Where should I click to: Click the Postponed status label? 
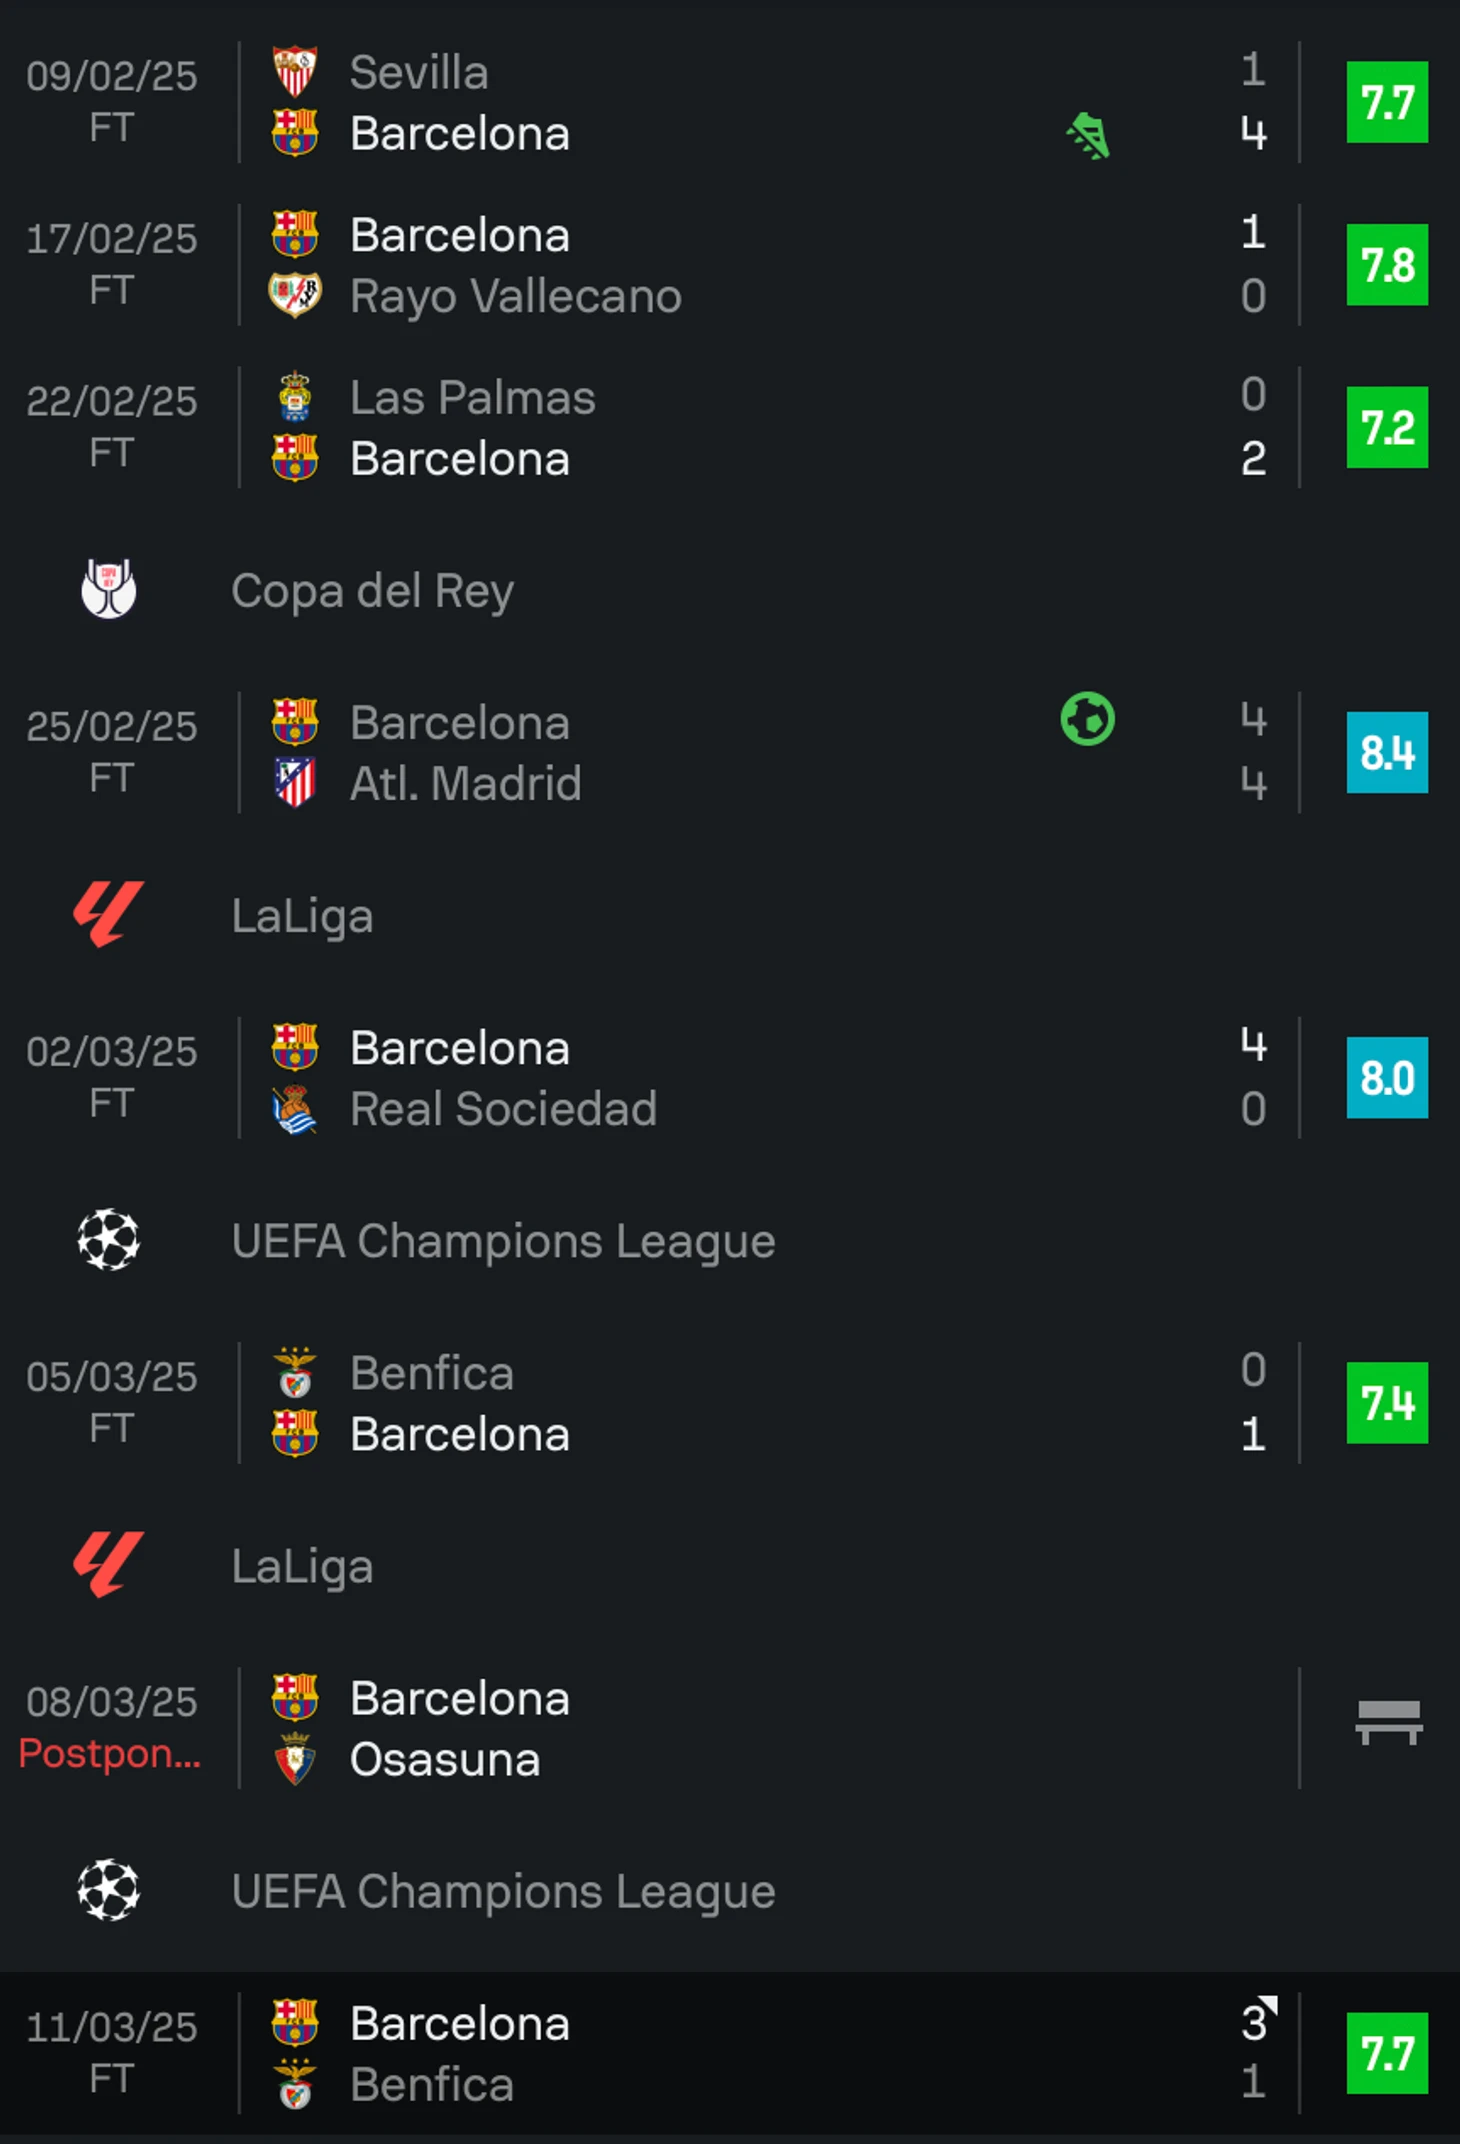[110, 1753]
